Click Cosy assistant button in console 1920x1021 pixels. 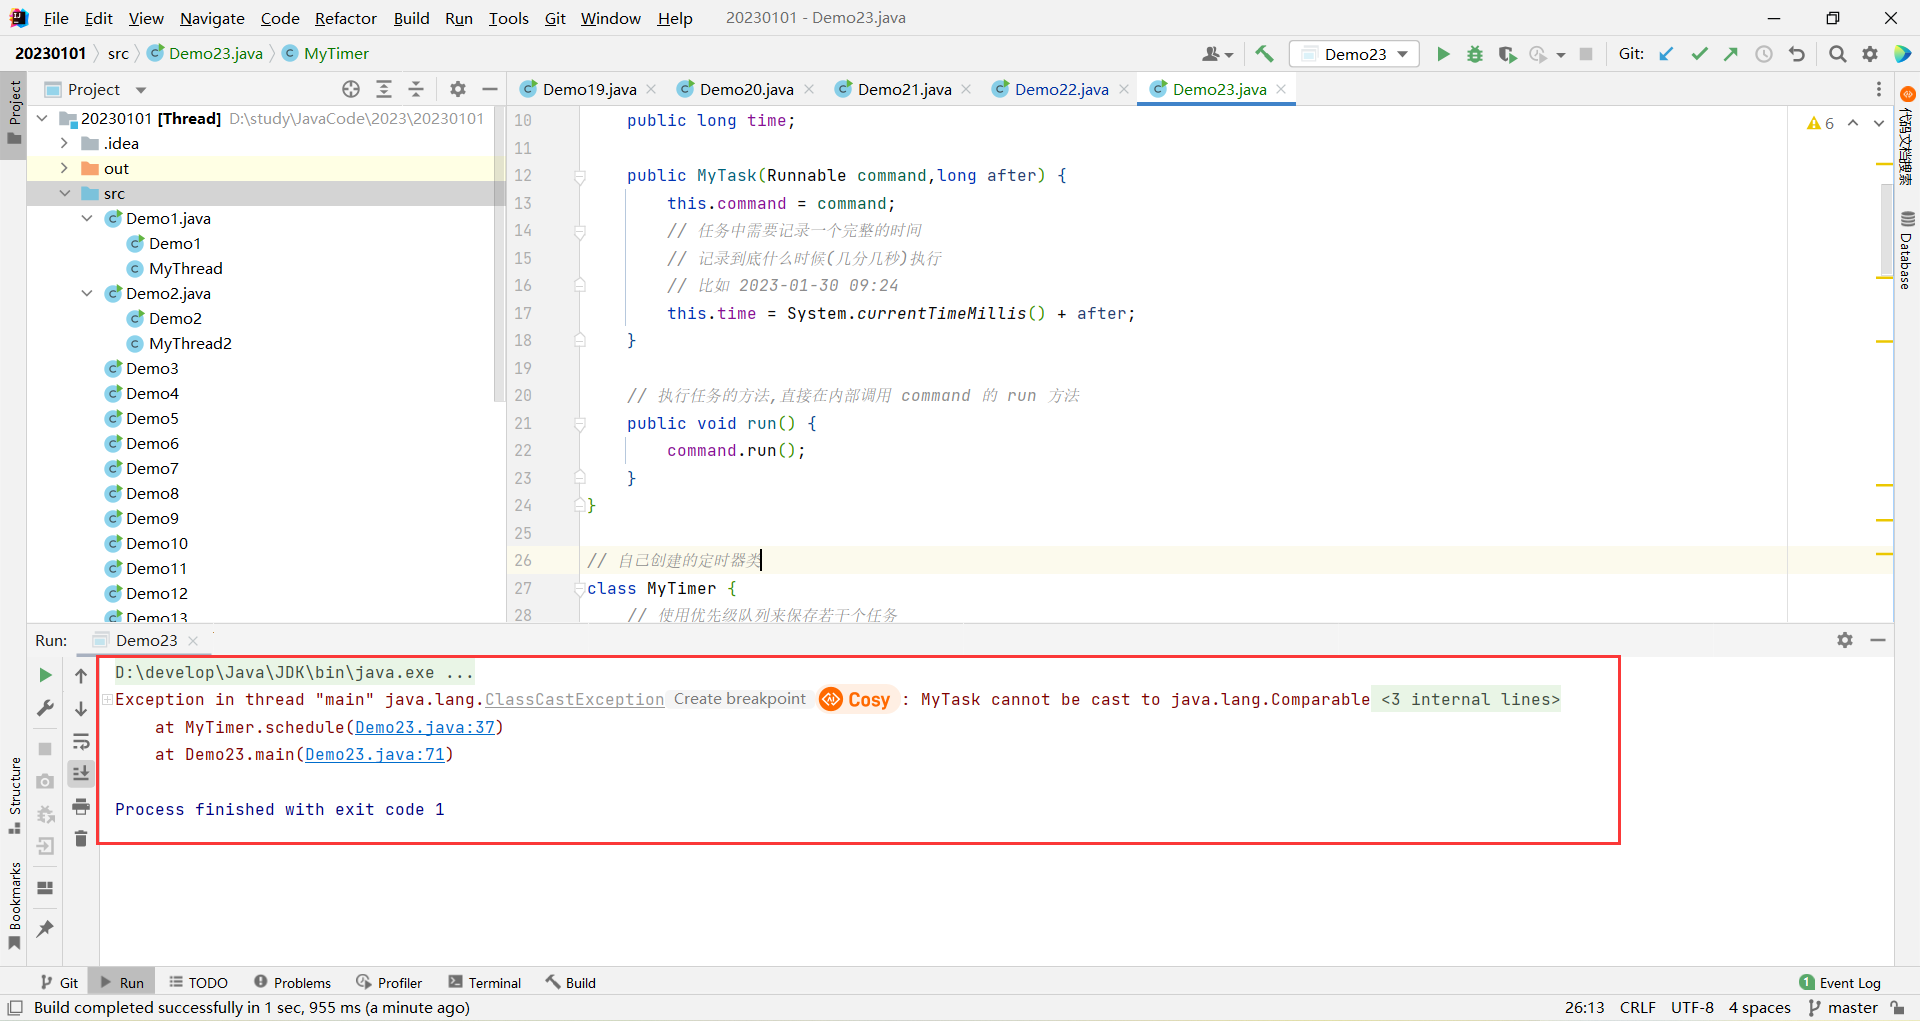point(855,699)
